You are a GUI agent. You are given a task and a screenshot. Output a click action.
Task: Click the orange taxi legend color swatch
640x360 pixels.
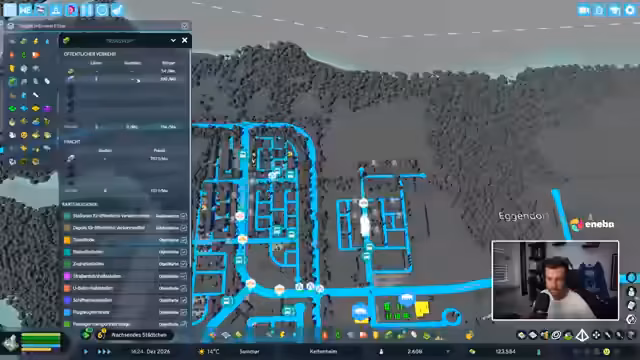[x=67, y=240]
